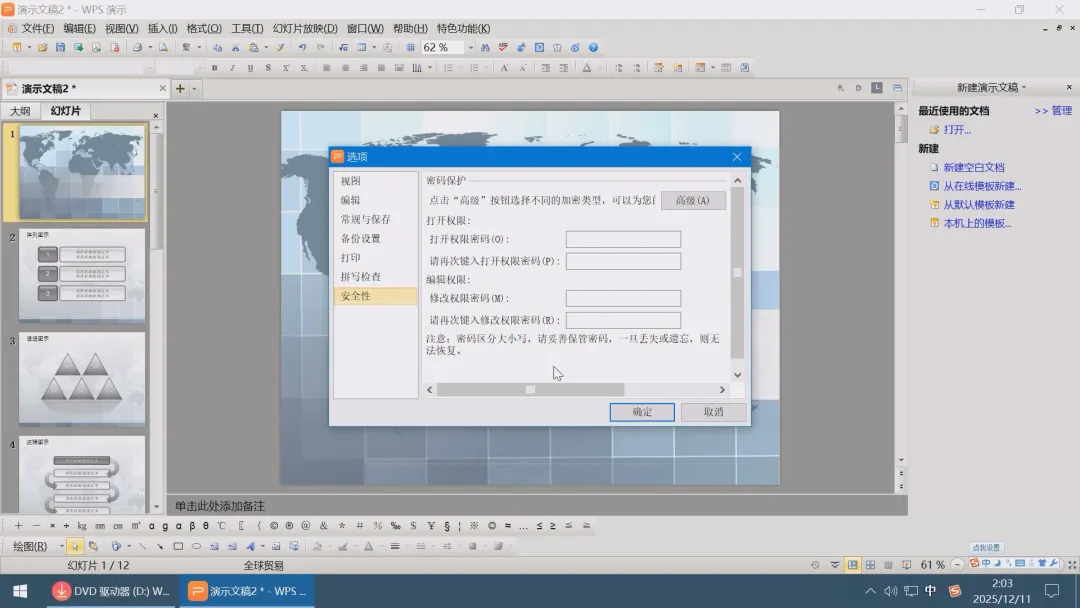Toggle italic formatting
Image resolution: width=1080 pixels, height=608 pixels.
tap(232, 67)
